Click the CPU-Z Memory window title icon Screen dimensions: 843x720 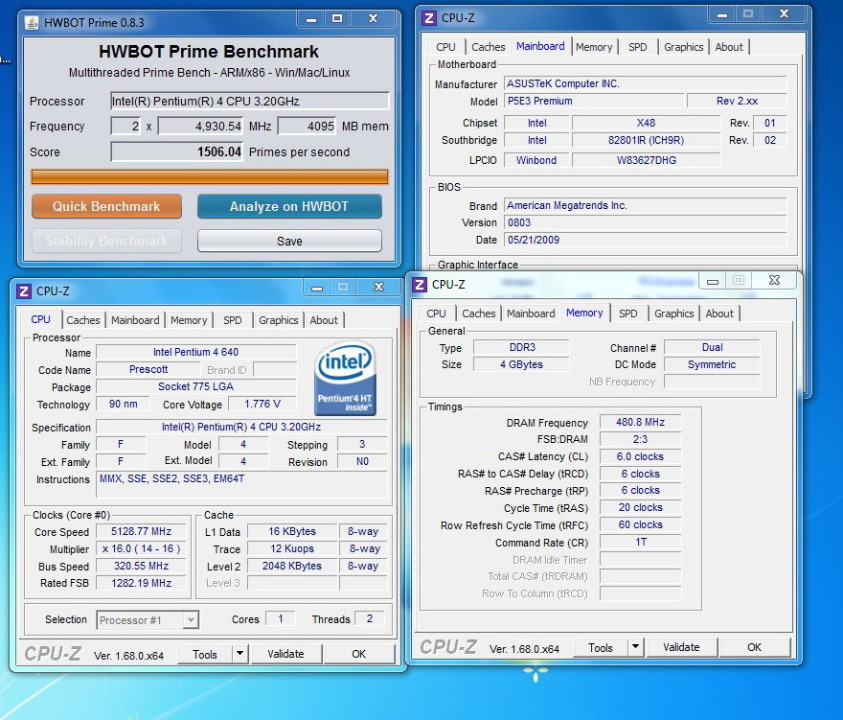419,284
